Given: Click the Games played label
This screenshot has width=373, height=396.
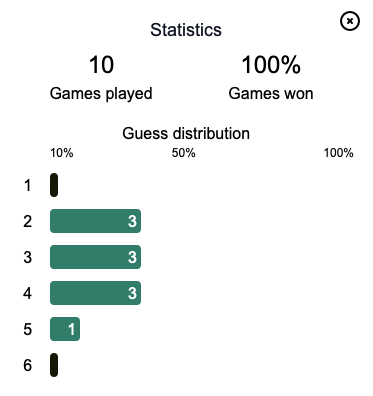Looking at the screenshot, I should tap(101, 94).
